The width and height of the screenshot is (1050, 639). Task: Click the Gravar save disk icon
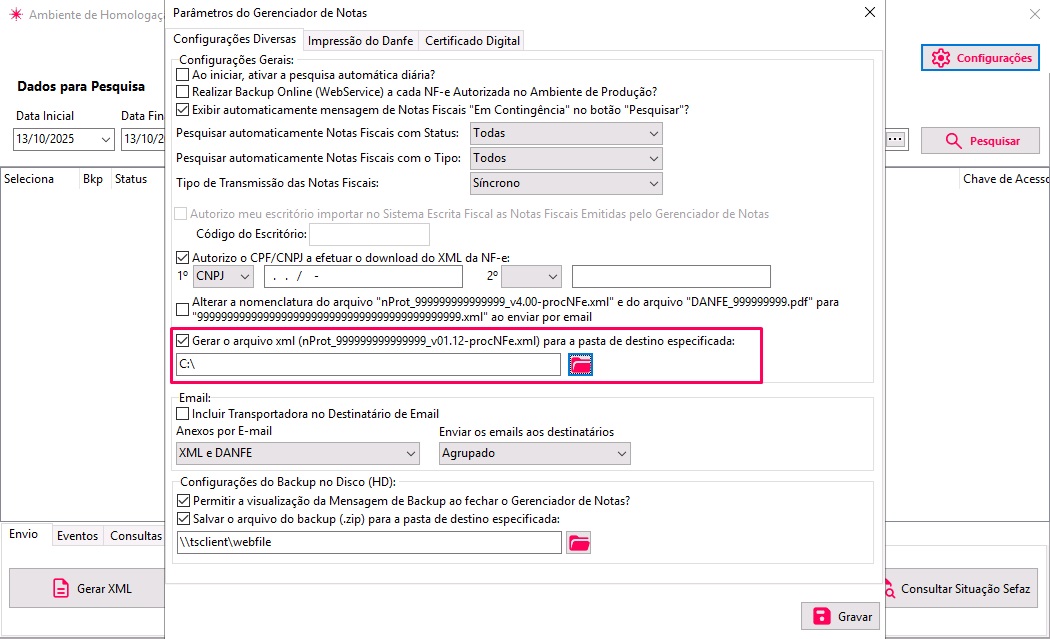tap(822, 616)
